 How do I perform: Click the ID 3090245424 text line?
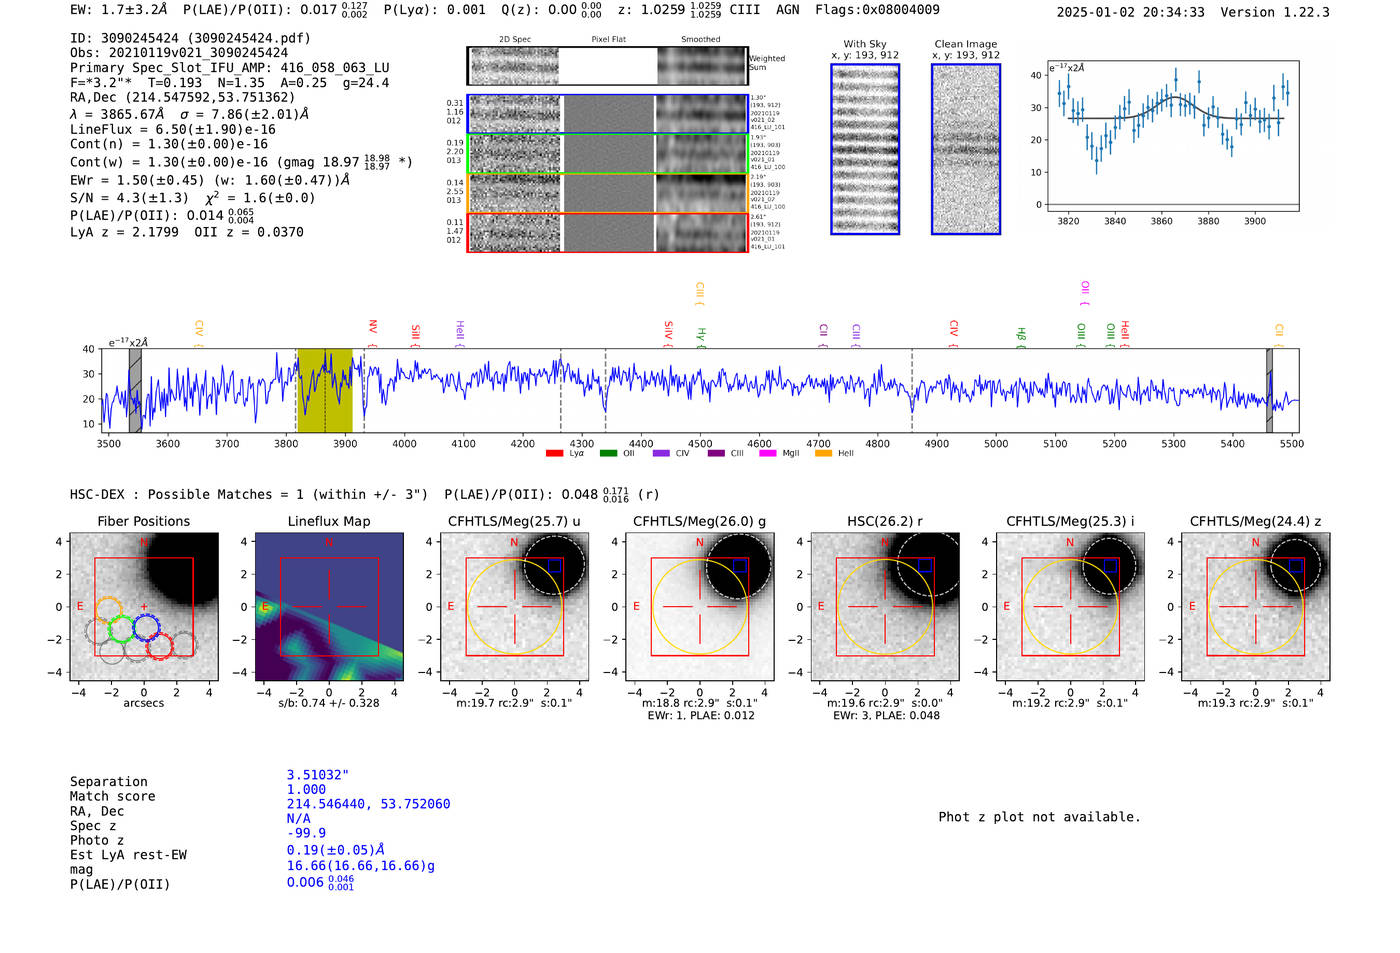click(190, 38)
